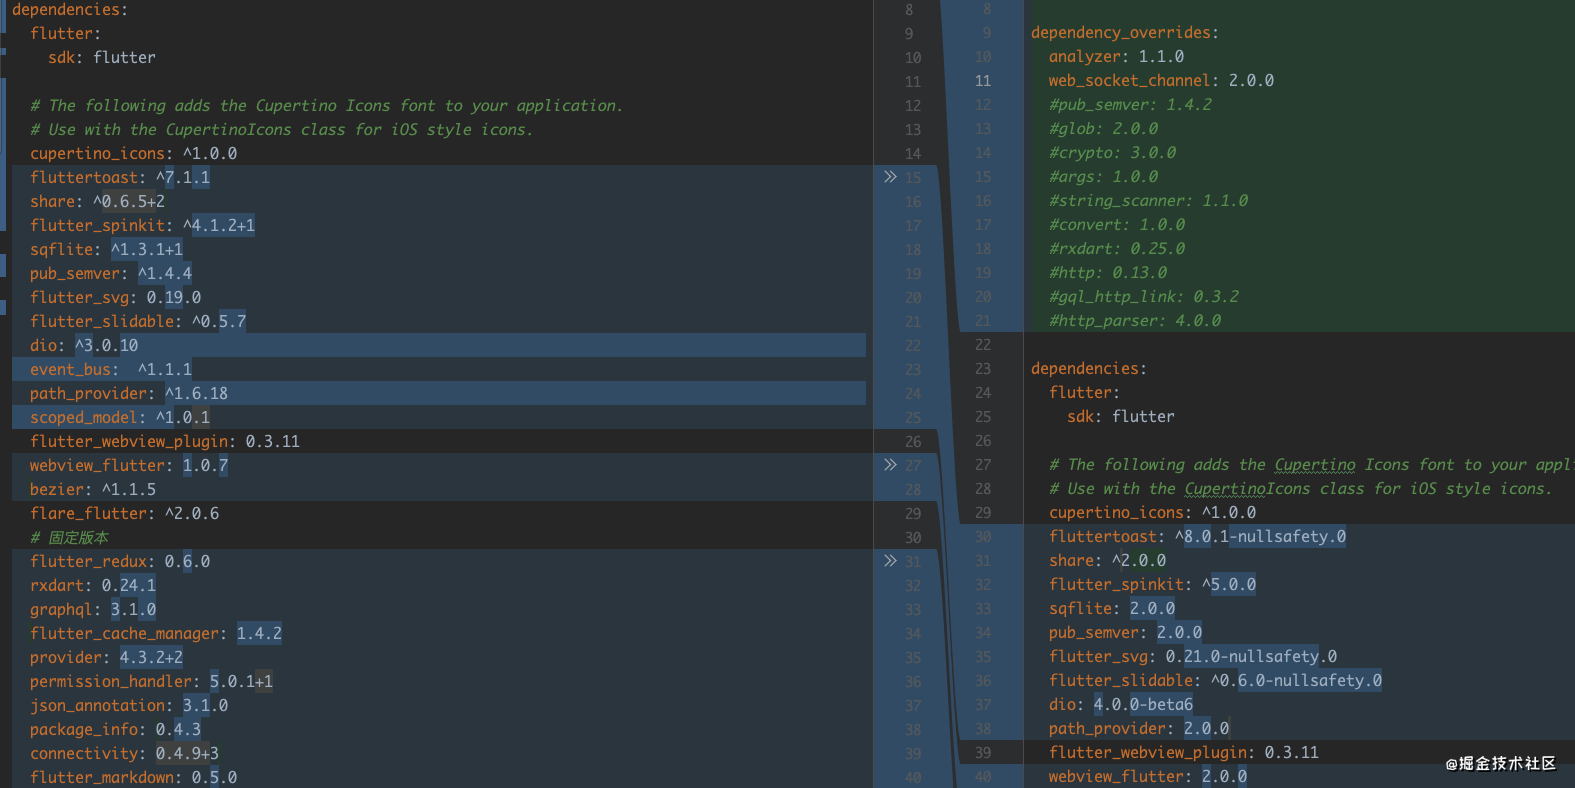Screen dimensions: 1575x788
Task: Click the 'connectivity: 0.4.9+3' line
Action: [x=124, y=753]
